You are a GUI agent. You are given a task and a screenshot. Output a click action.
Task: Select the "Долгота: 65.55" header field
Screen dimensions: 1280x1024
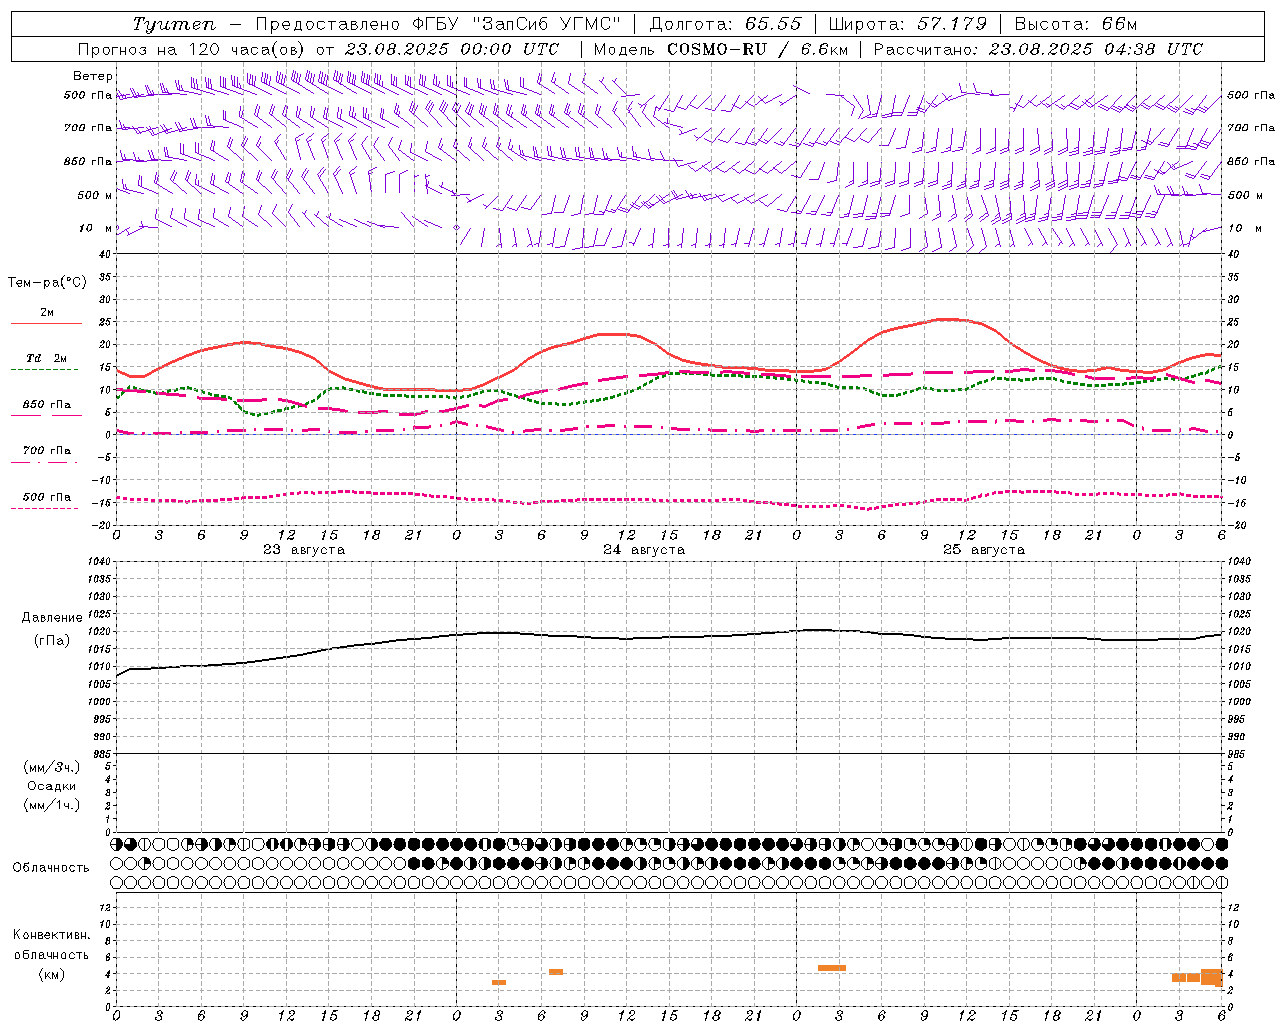pyautogui.click(x=726, y=24)
